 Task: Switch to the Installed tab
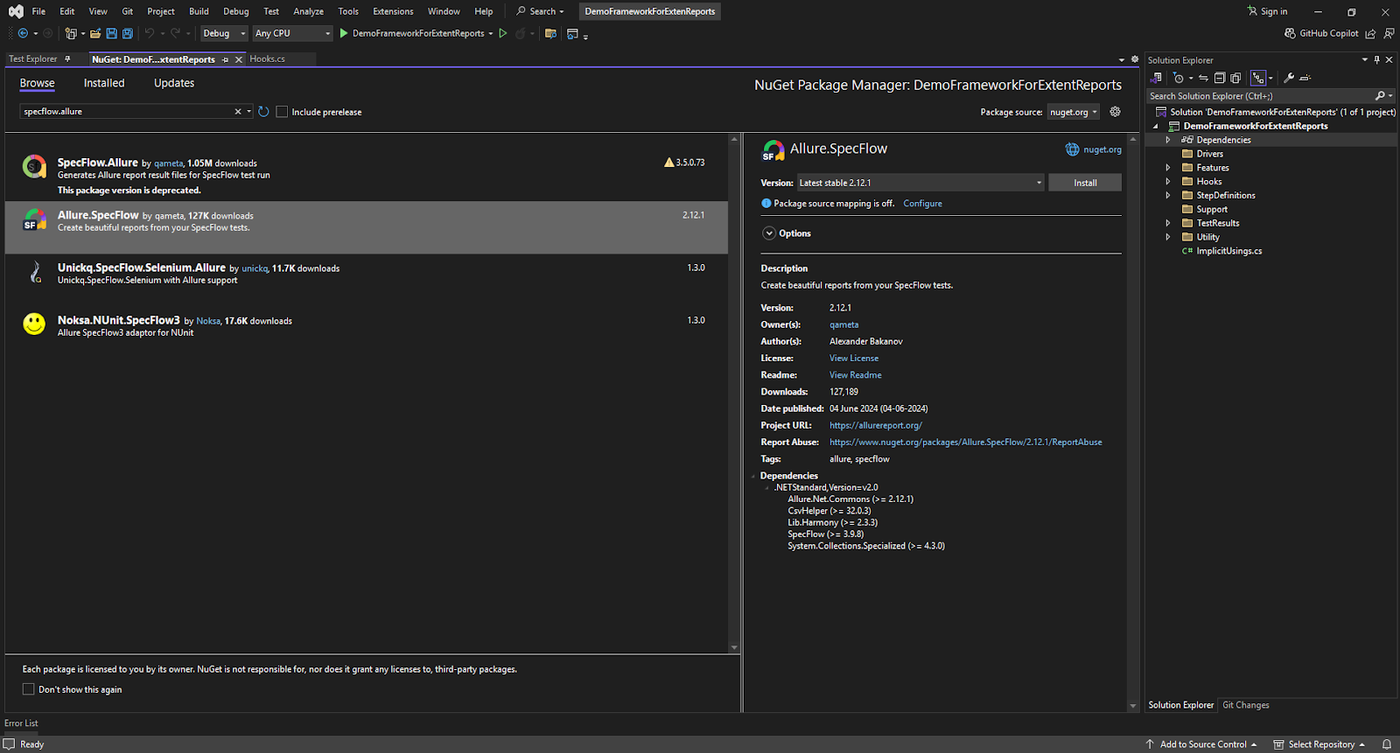(x=104, y=83)
